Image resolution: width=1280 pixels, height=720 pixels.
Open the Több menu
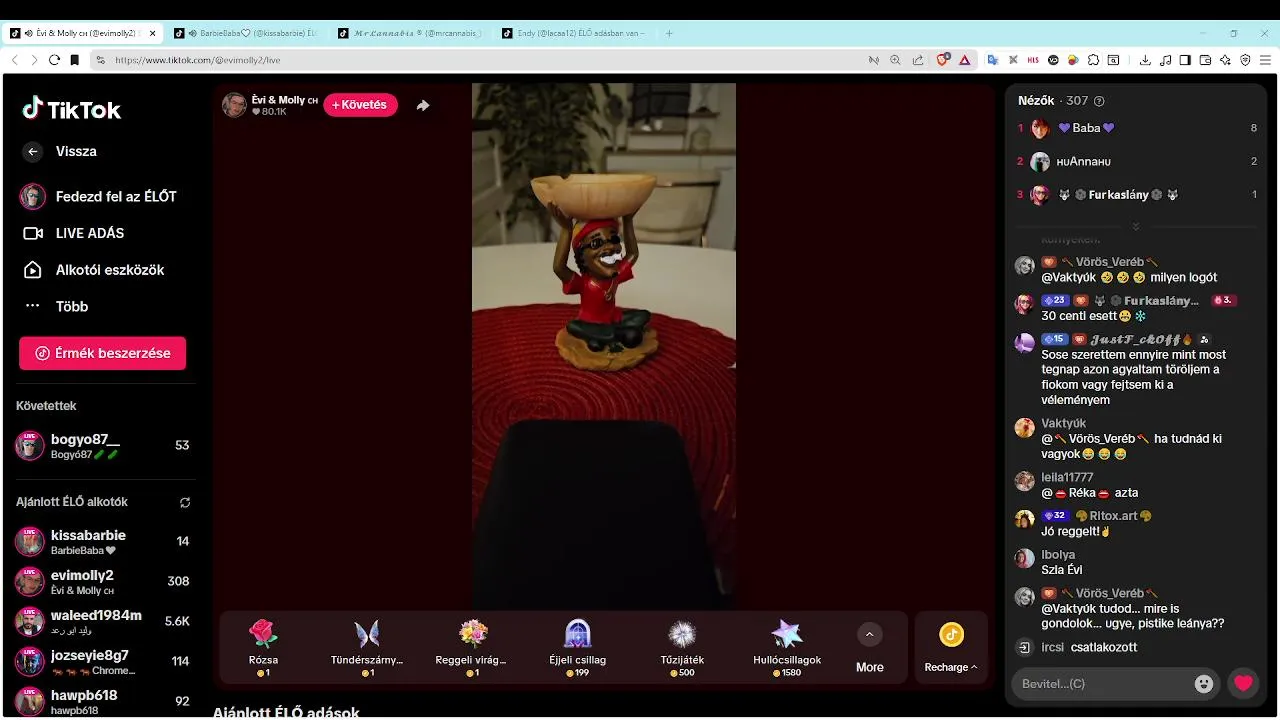[57, 306]
